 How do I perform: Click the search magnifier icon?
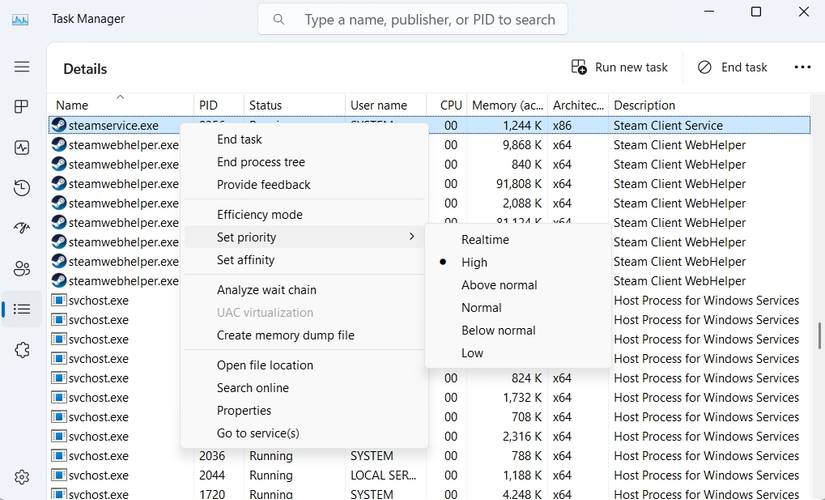coord(279,19)
